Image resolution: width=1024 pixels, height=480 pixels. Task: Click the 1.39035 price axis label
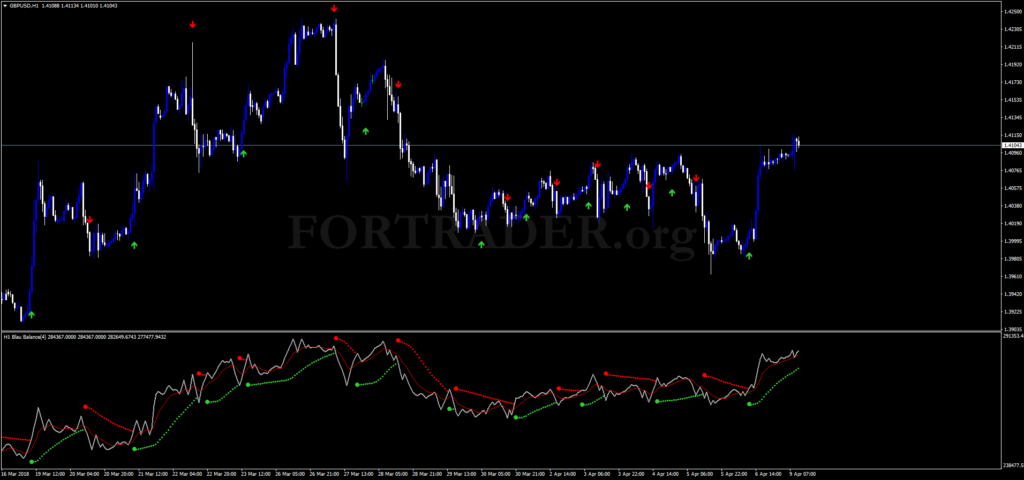pyautogui.click(x=1013, y=330)
